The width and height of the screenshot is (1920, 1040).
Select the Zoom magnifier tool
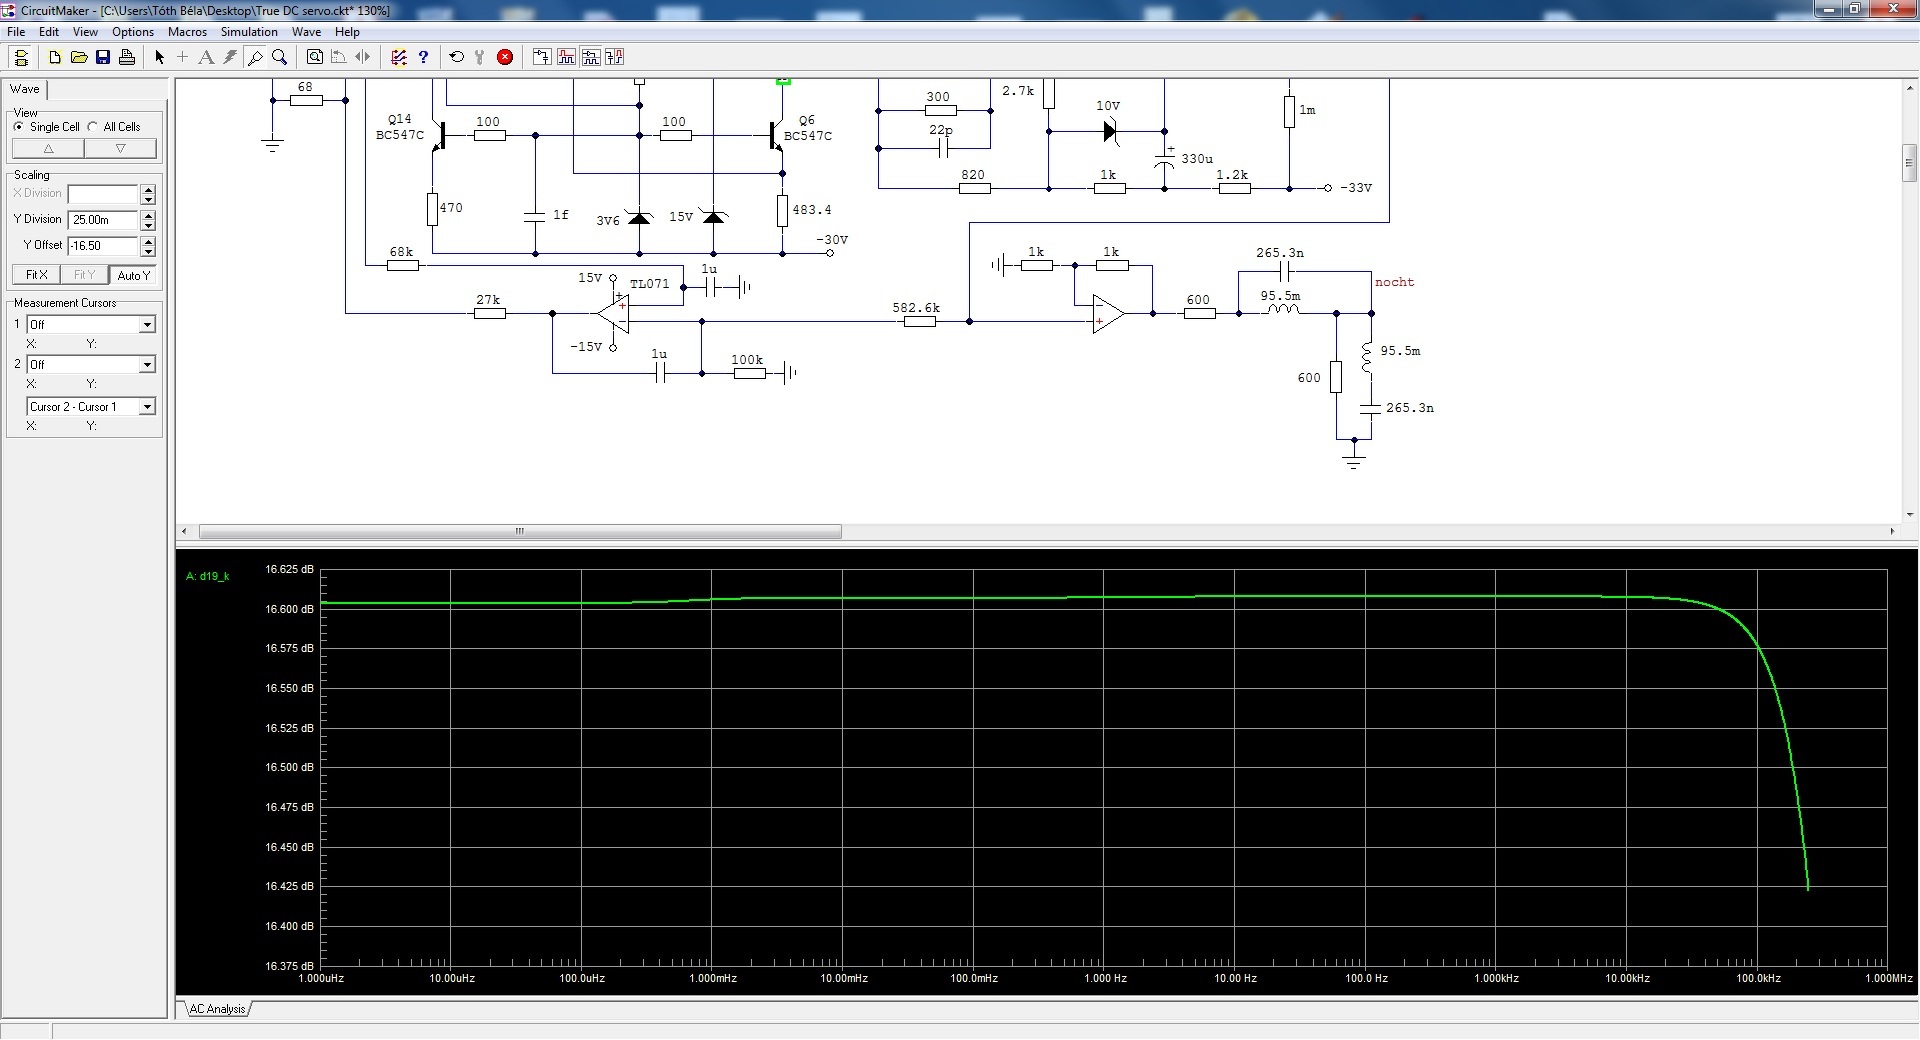(x=280, y=57)
